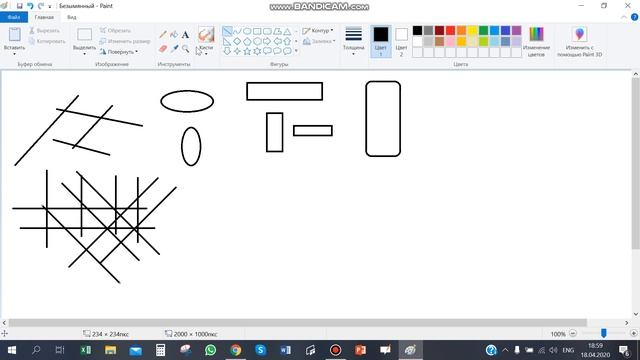Pick the green color swatch

coord(484,31)
